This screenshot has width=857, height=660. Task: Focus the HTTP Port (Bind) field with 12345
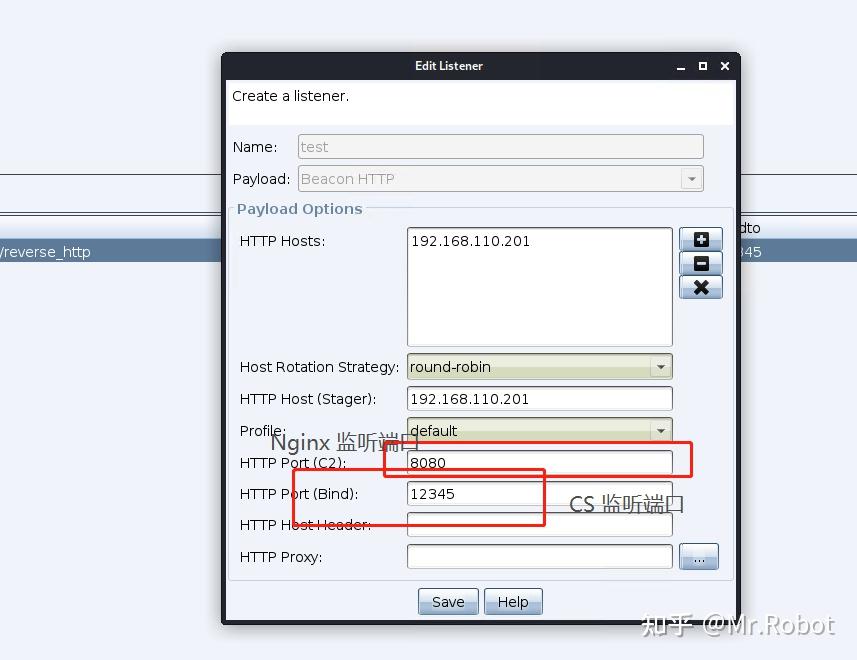(539, 494)
